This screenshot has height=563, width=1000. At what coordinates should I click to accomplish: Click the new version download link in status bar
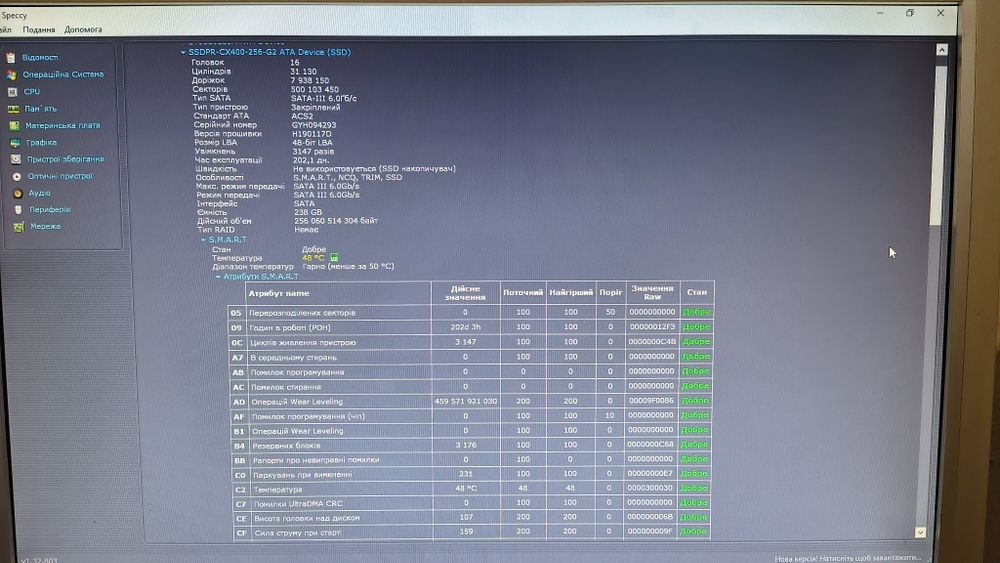848,559
